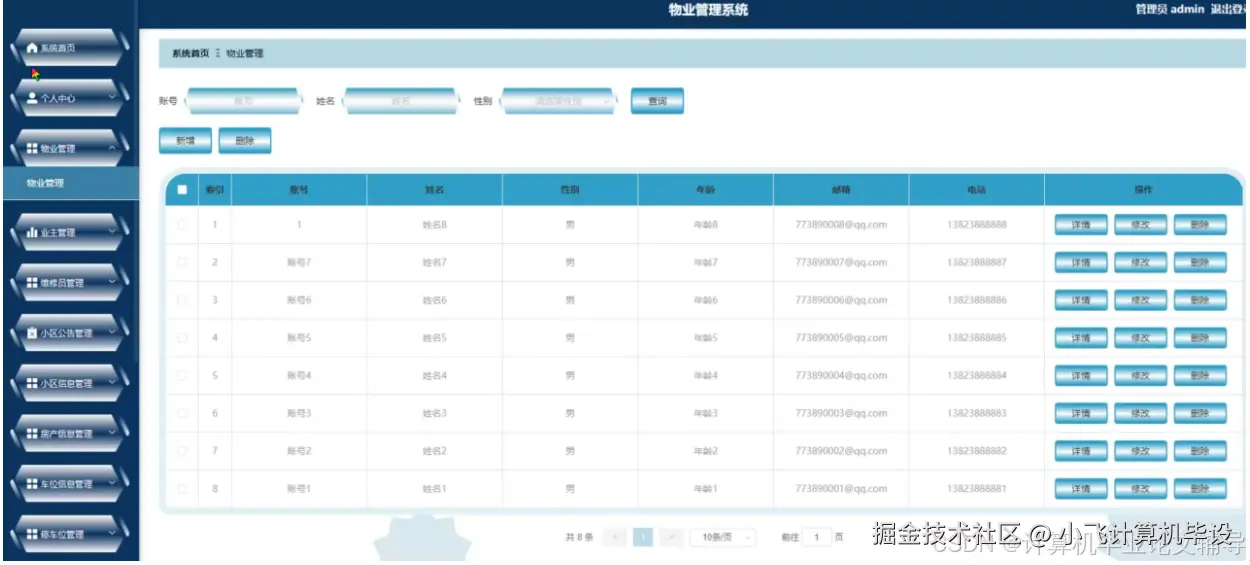This screenshot has height=565, width=1250.
Task: Click the batch 删除 button above the table
Action: click(245, 141)
